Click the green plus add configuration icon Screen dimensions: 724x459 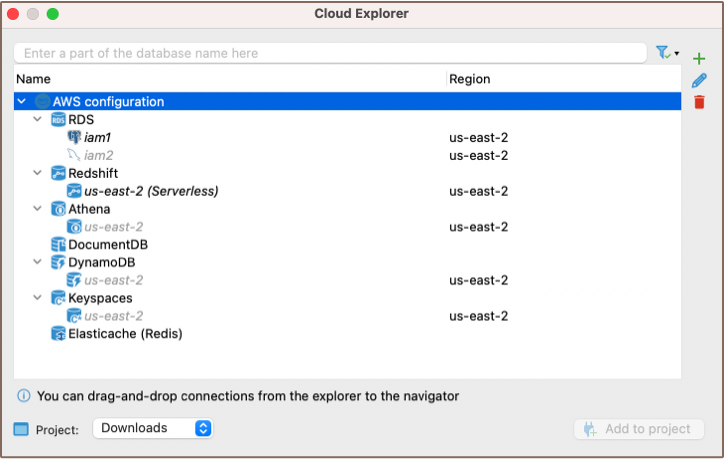pos(699,60)
